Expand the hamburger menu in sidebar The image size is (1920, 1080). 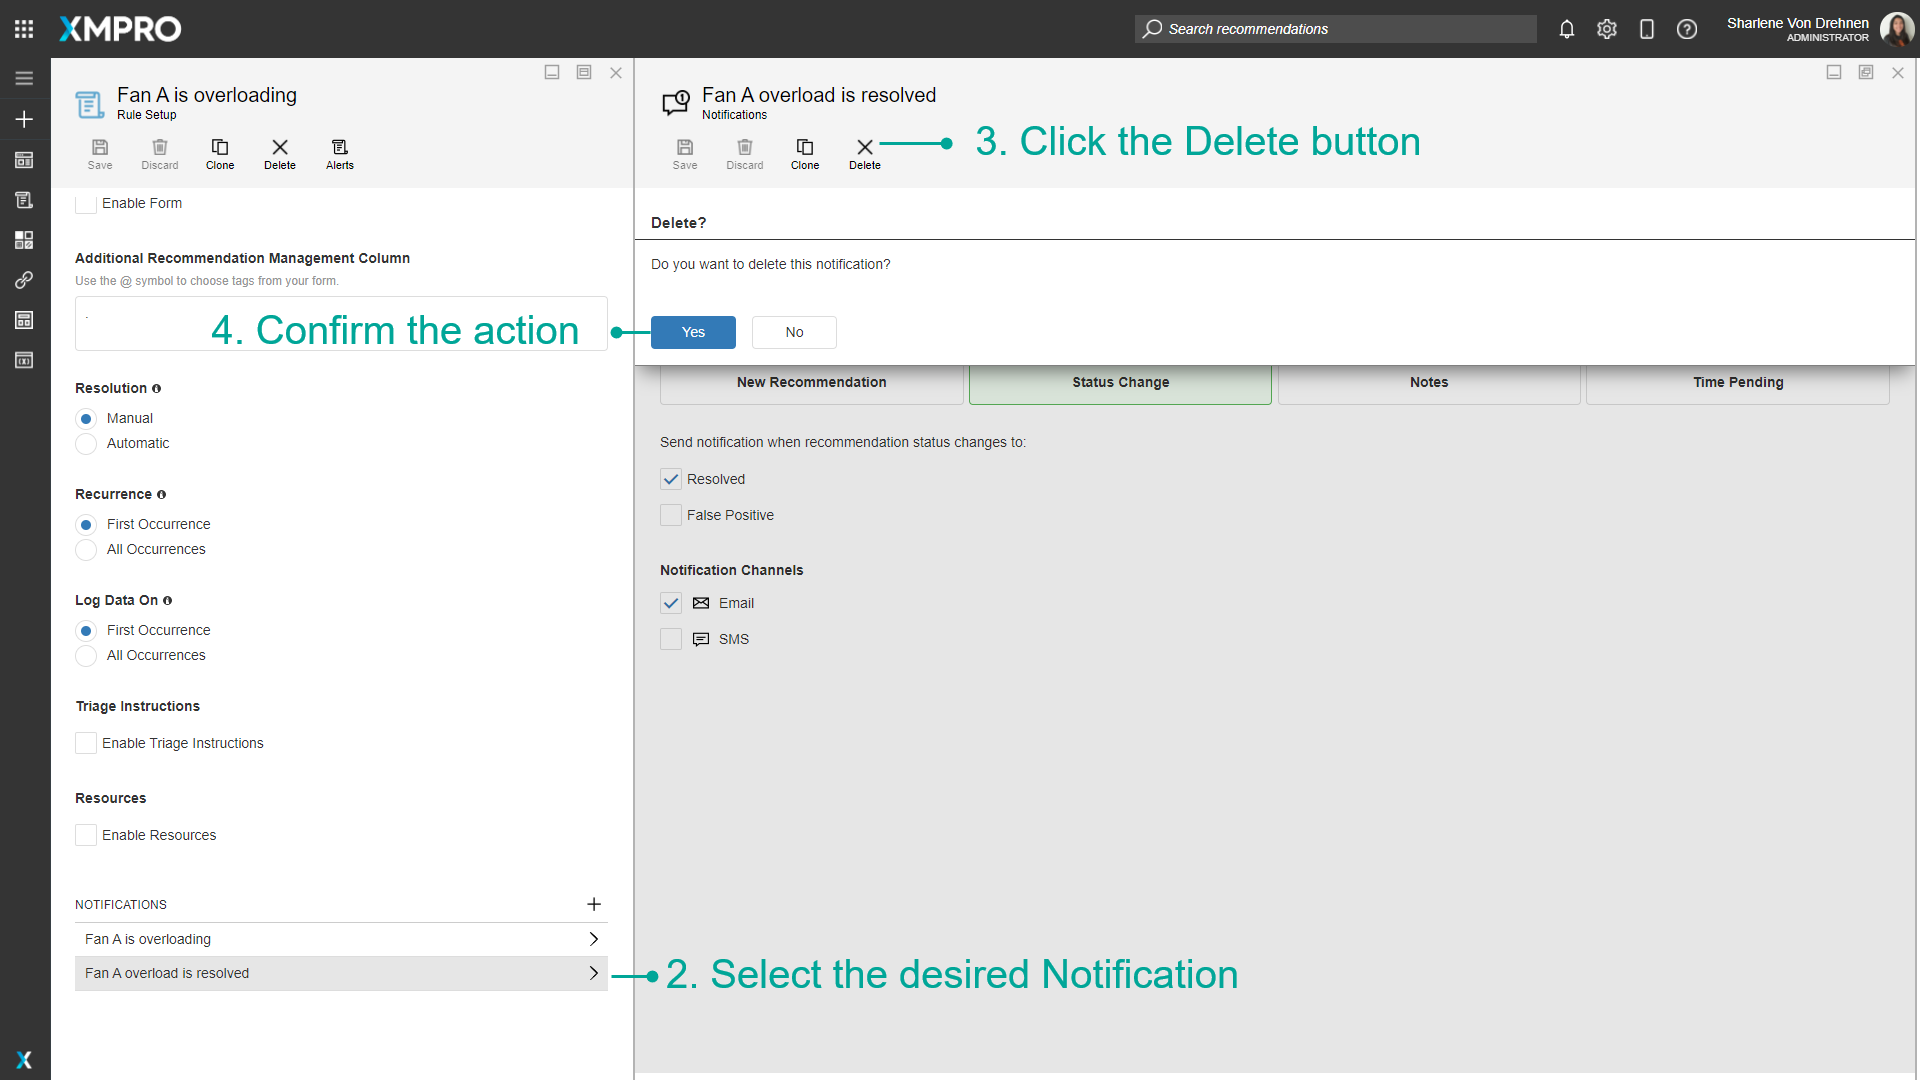[24, 78]
